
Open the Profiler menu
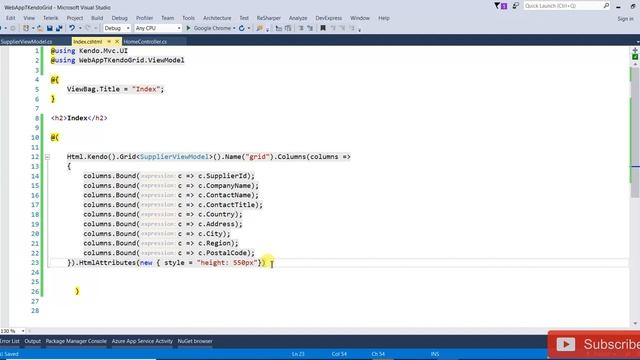coord(144,18)
